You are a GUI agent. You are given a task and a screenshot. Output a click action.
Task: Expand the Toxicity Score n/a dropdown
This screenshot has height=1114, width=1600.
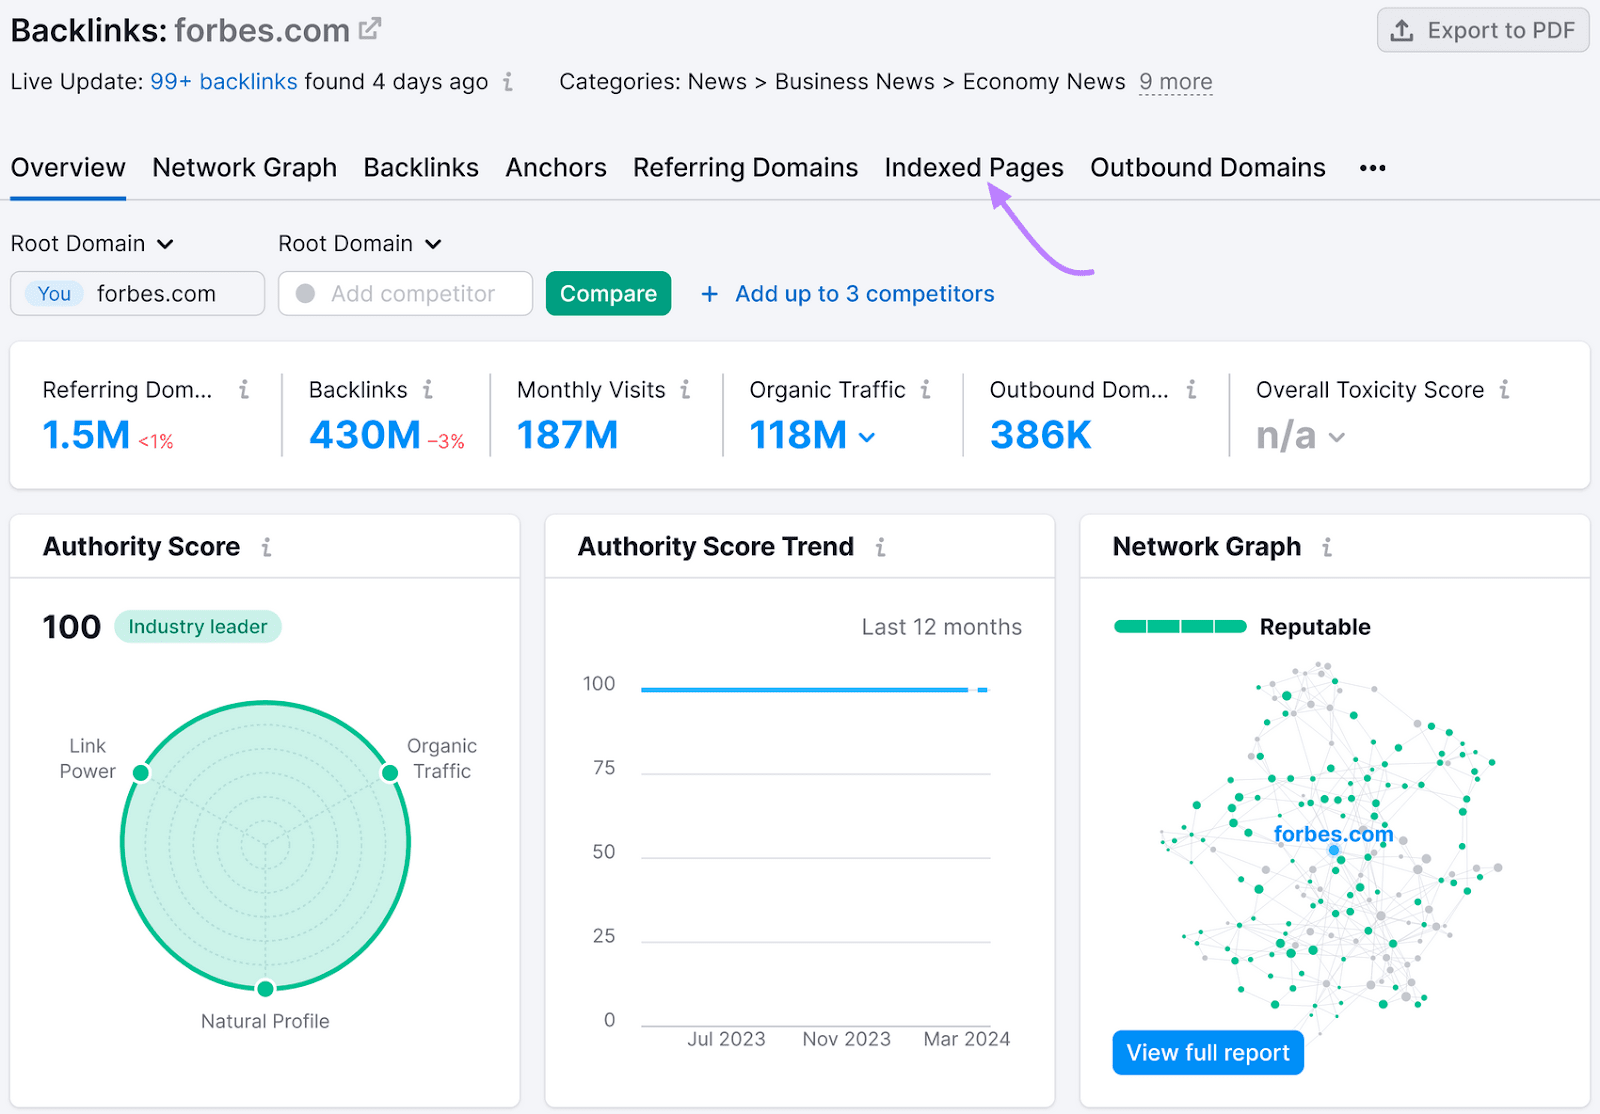(1338, 437)
